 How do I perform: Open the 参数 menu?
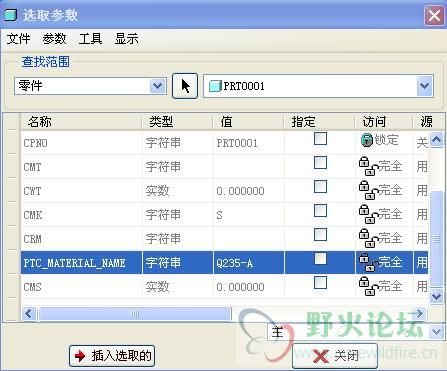coord(54,39)
